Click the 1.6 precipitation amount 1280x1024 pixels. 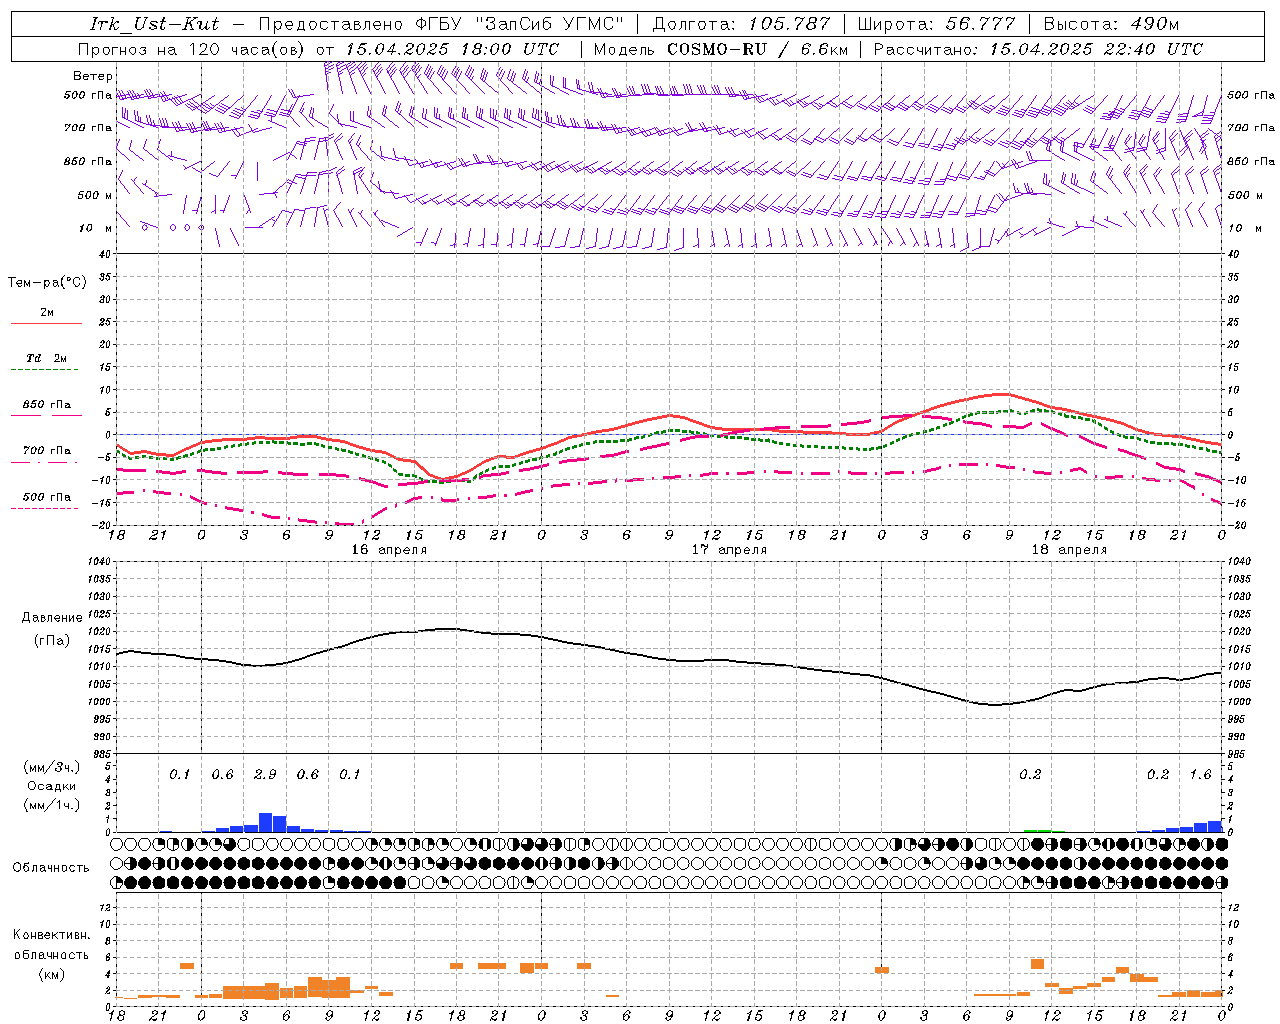[1200, 775]
